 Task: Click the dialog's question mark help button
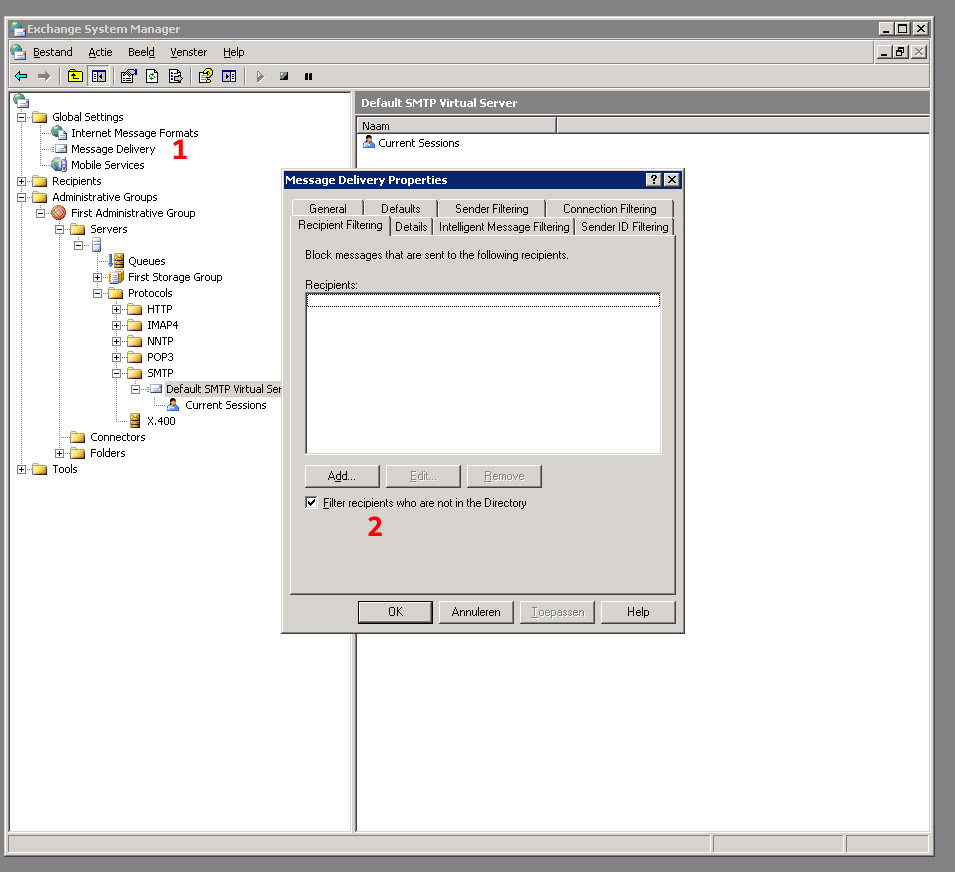coord(654,180)
